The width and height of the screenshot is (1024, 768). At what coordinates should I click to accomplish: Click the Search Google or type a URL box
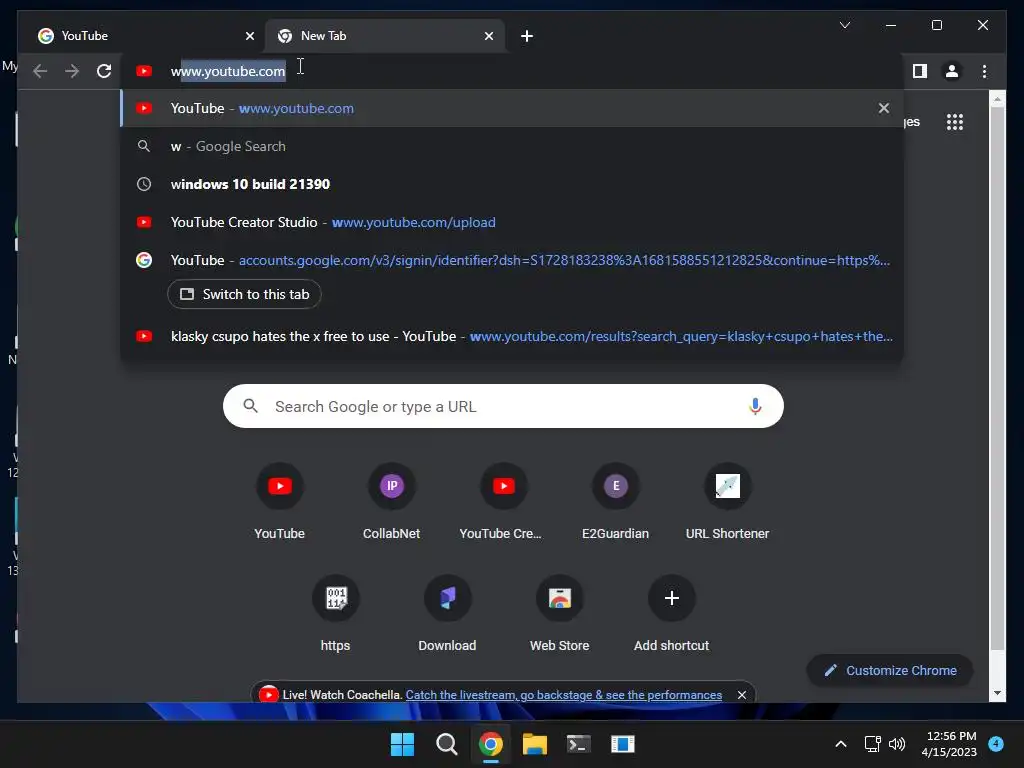coord(503,406)
